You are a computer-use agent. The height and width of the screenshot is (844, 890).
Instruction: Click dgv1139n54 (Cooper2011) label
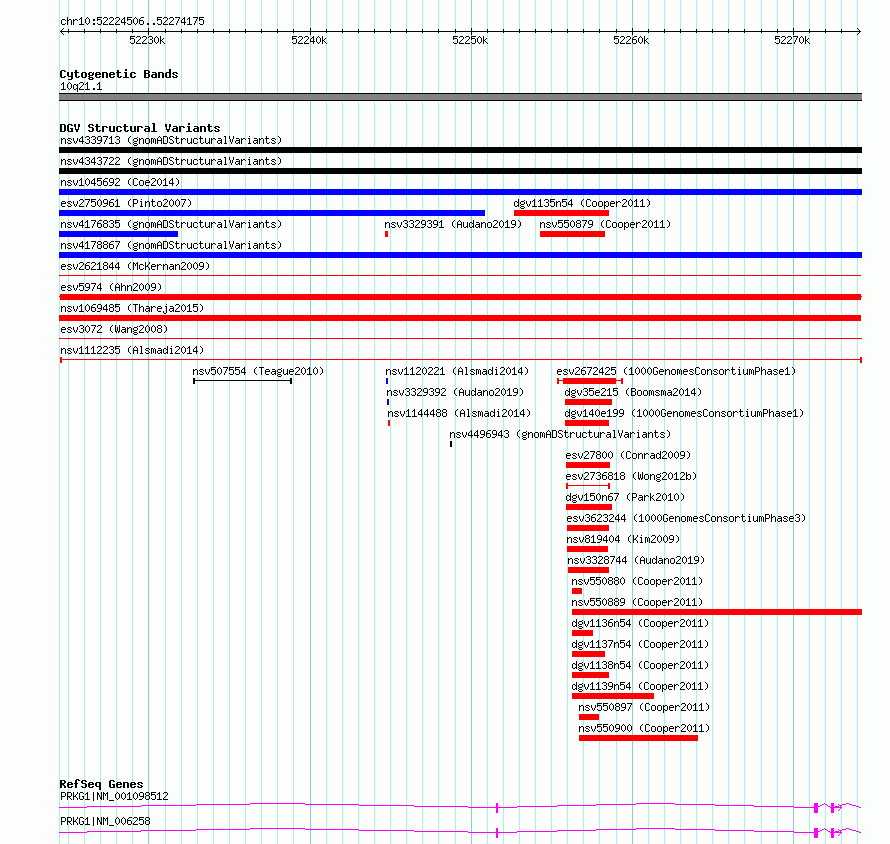(640, 686)
